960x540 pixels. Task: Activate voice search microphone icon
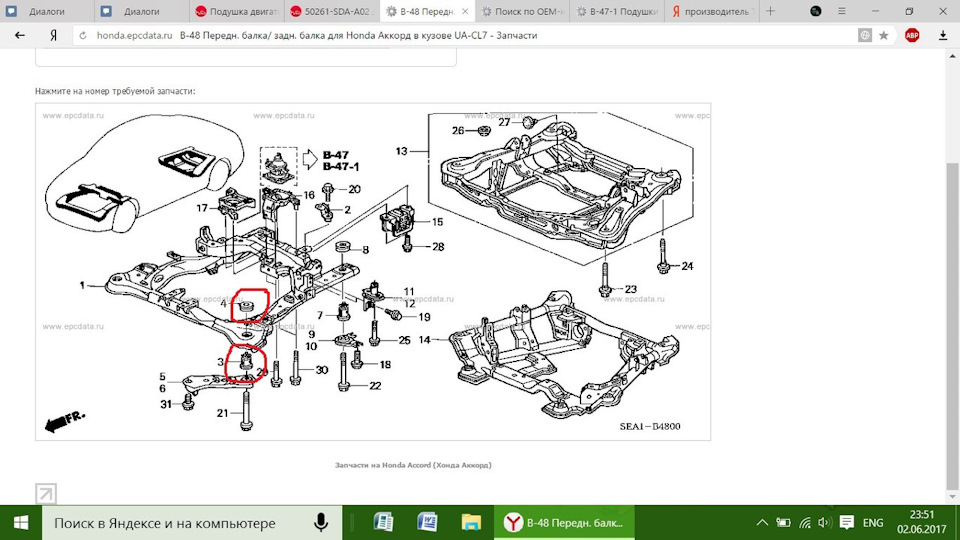coord(321,523)
